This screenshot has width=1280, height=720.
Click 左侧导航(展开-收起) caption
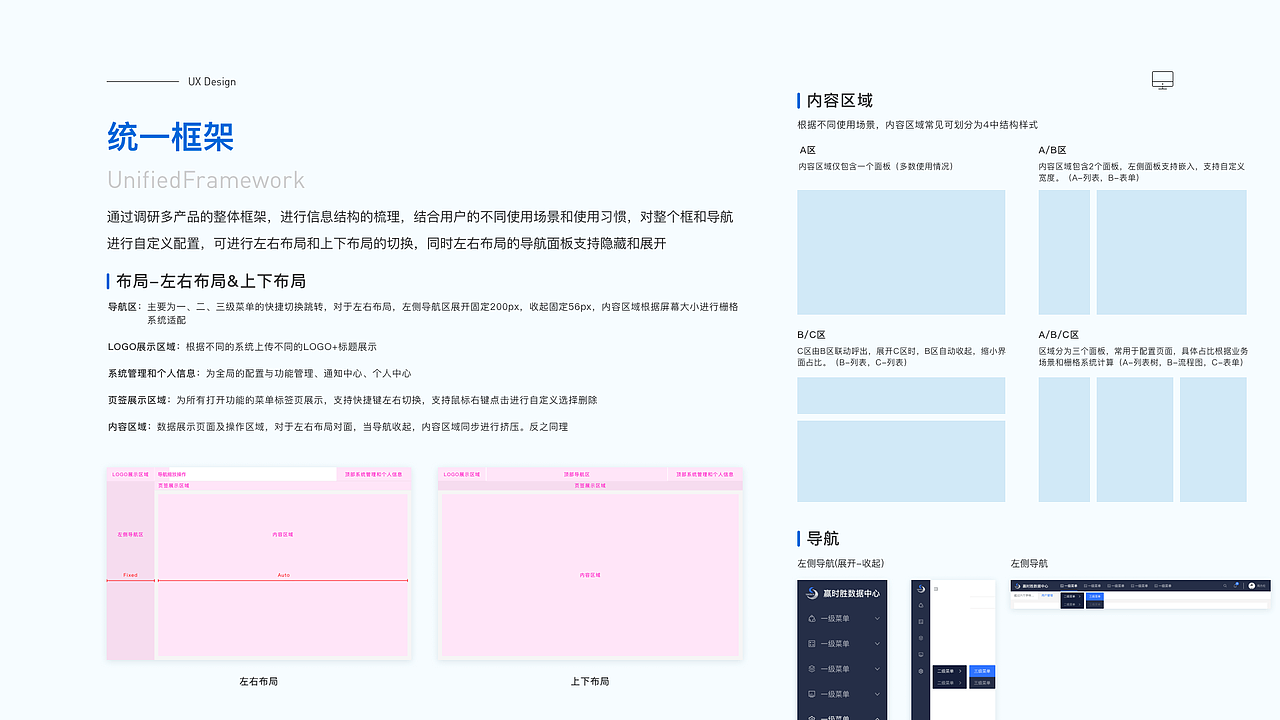(841, 563)
